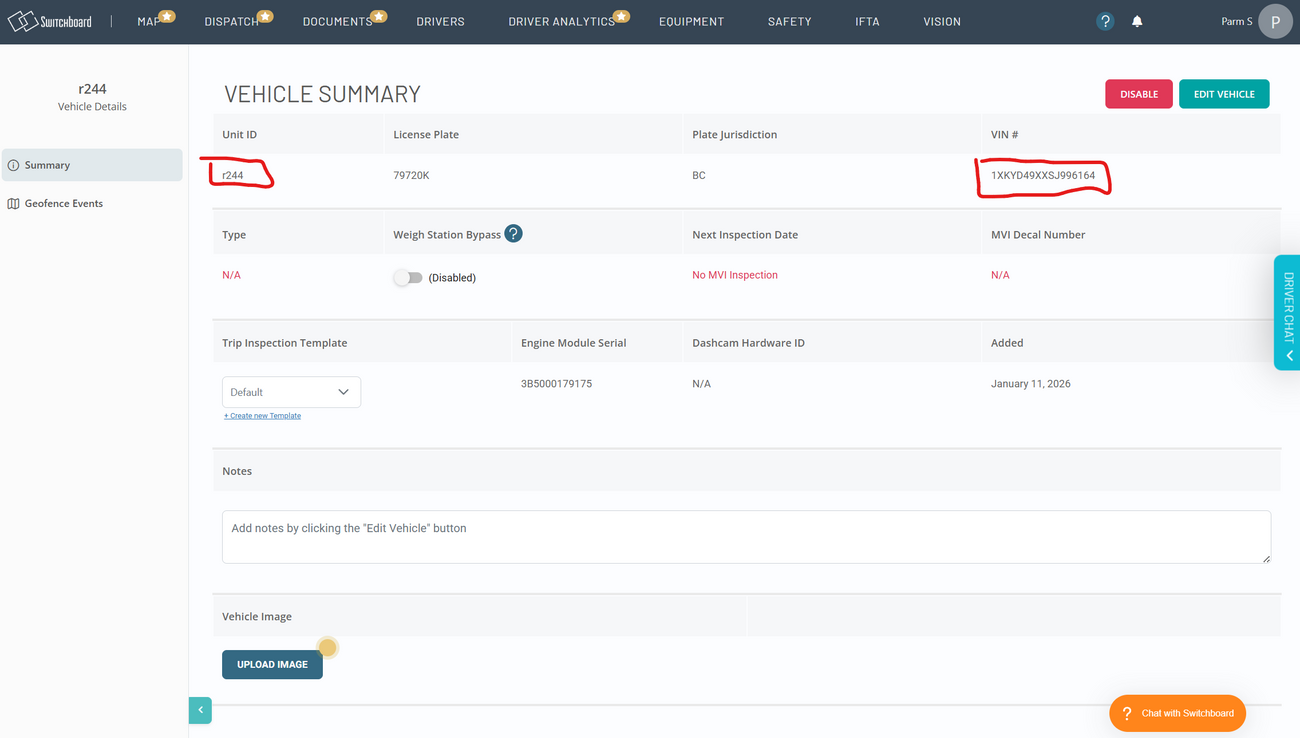This screenshot has height=738, width=1300.
Task: Open the EQUIPMENT menu item
Action: point(691,21)
